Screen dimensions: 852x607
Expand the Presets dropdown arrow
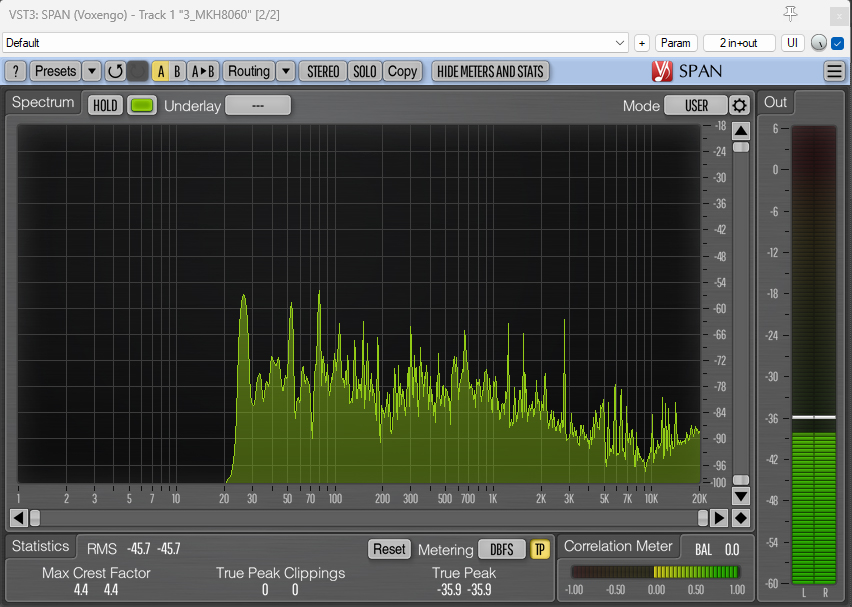pos(92,71)
